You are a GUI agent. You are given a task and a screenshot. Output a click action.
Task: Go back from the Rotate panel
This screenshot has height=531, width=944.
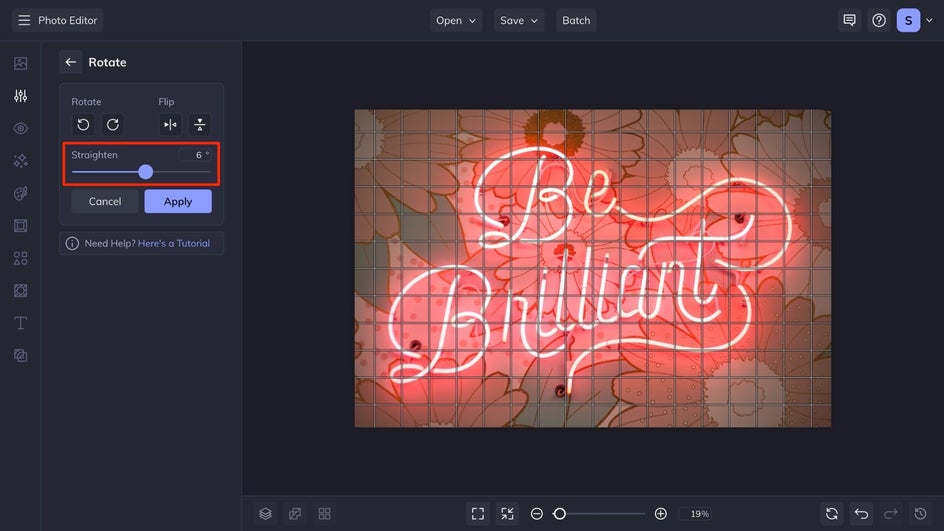[x=70, y=62]
